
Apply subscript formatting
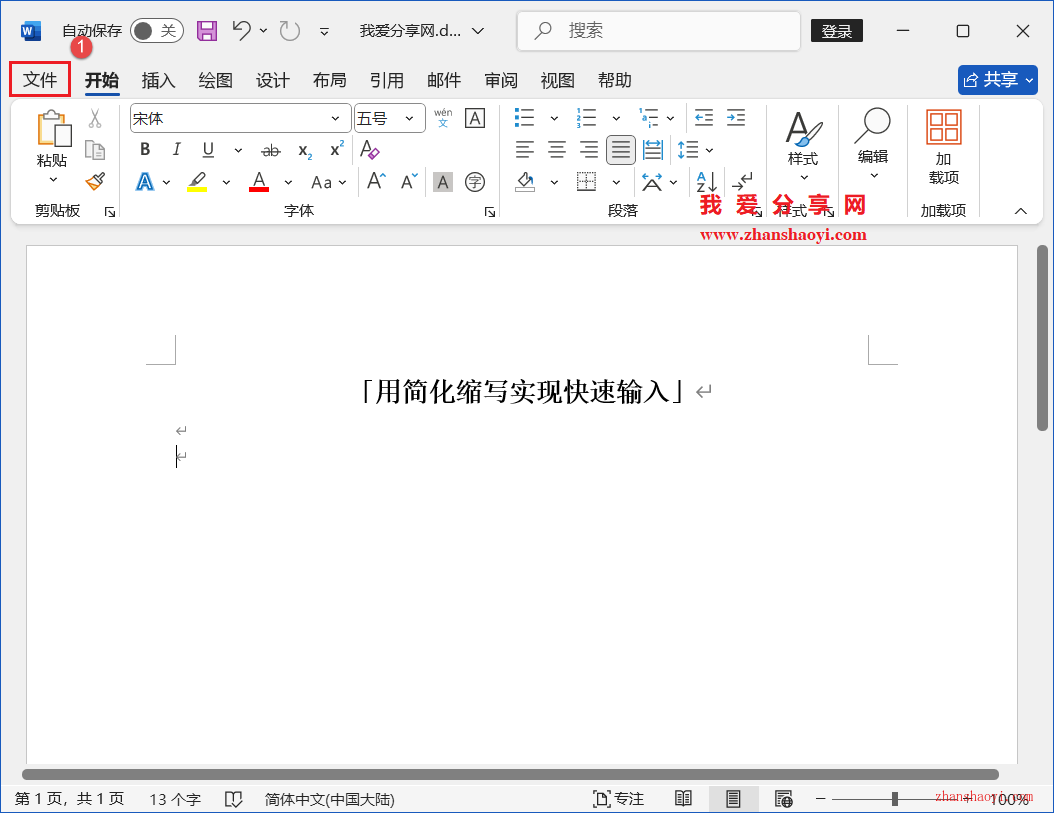(305, 151)
